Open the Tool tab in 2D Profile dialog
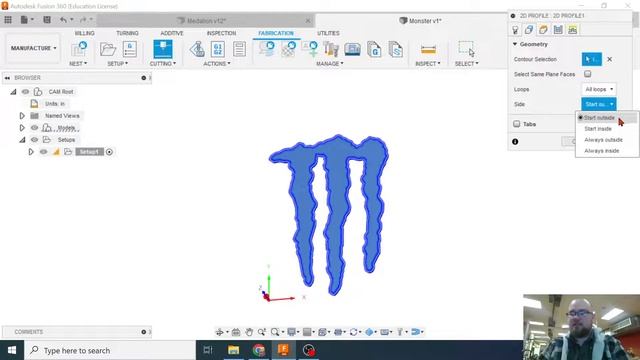 pos(515,30)
